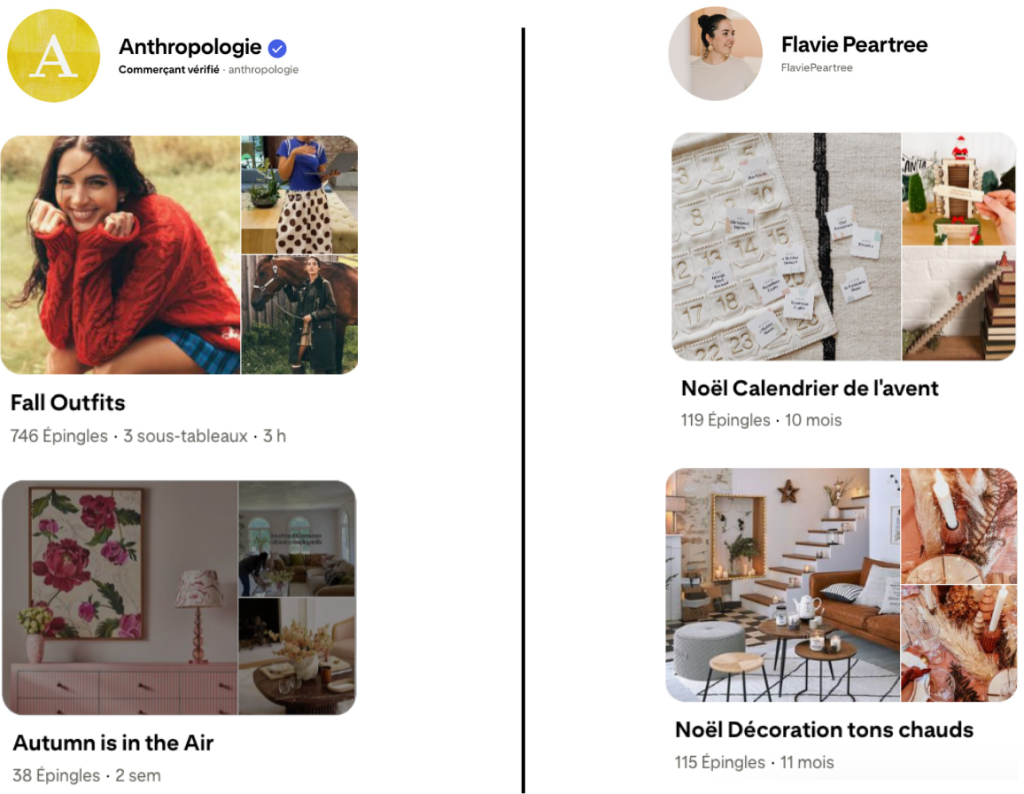1024x794 pixels.
Task: Open the Fall Outfits board title
Action: [68, 403]
